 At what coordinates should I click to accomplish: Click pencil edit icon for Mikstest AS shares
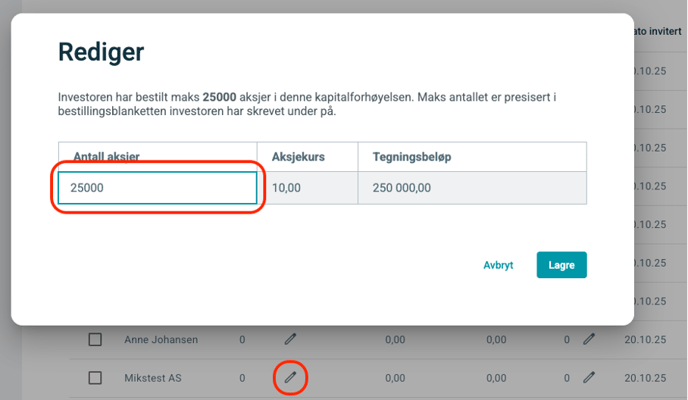[x=290, y=377]
